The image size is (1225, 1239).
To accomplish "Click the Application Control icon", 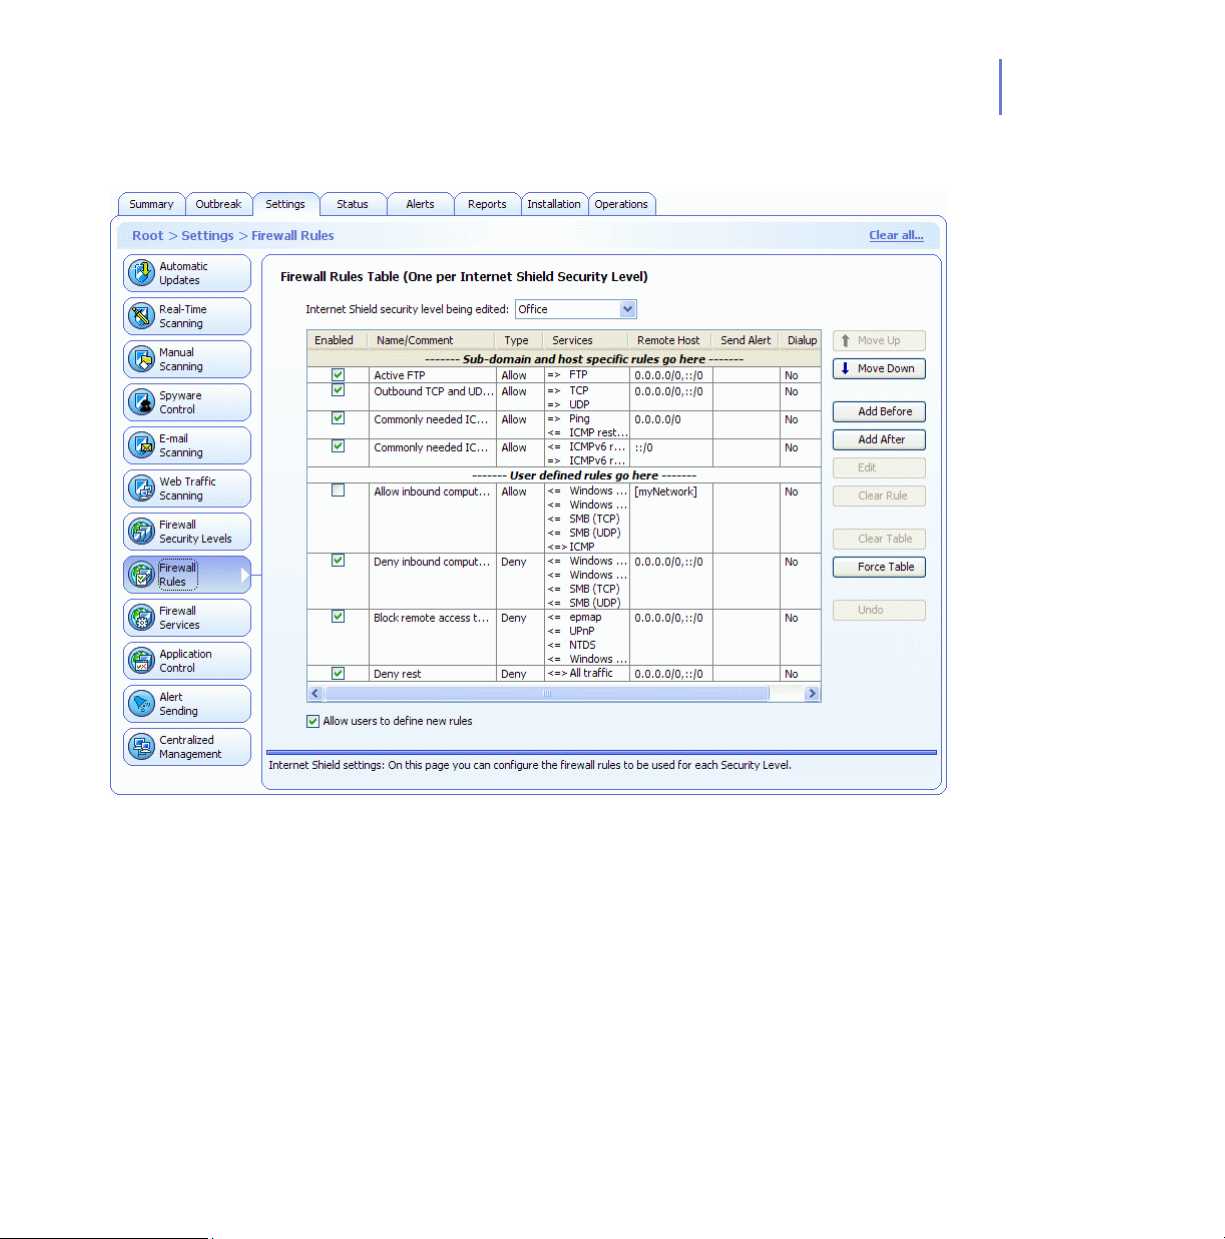I will tap(142, 660).
